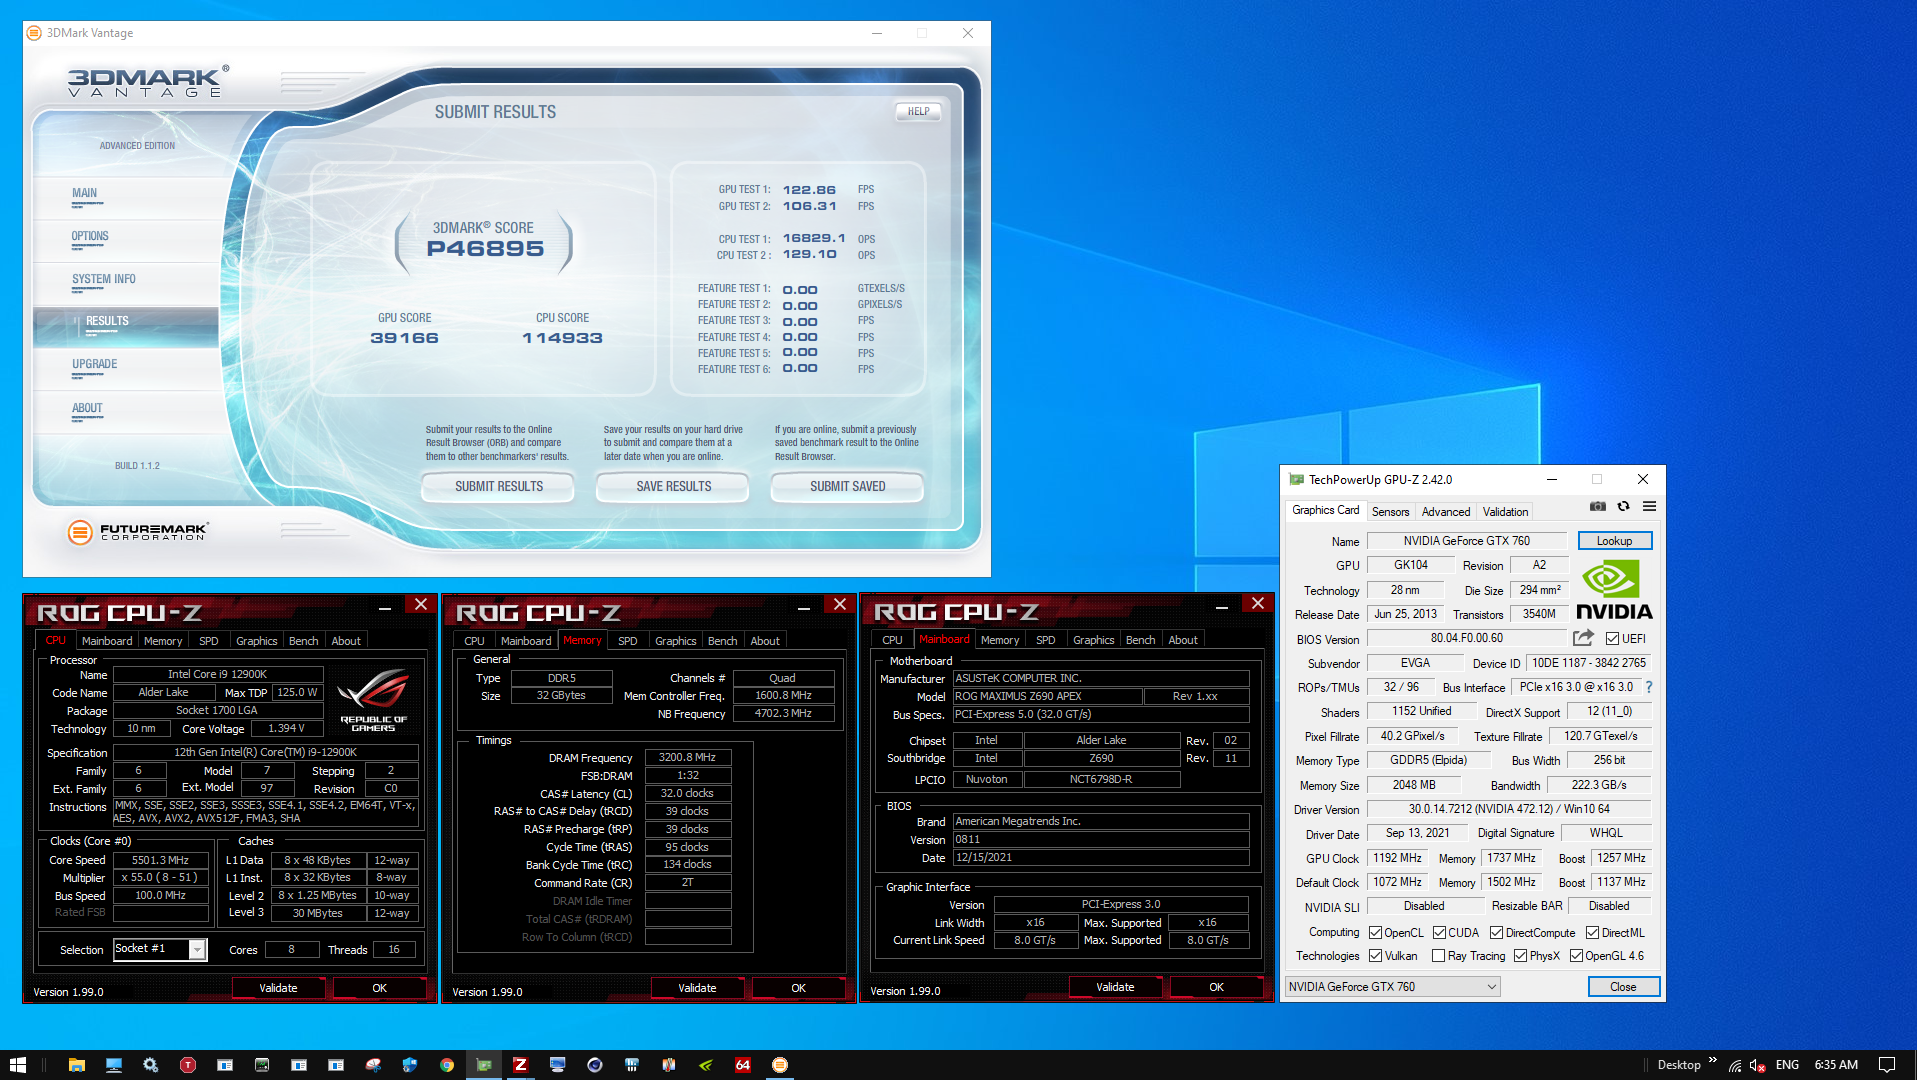Click the Lookup button in GPU-Z
This screenshot has width=1917, height=1080.
(1614, 541)
